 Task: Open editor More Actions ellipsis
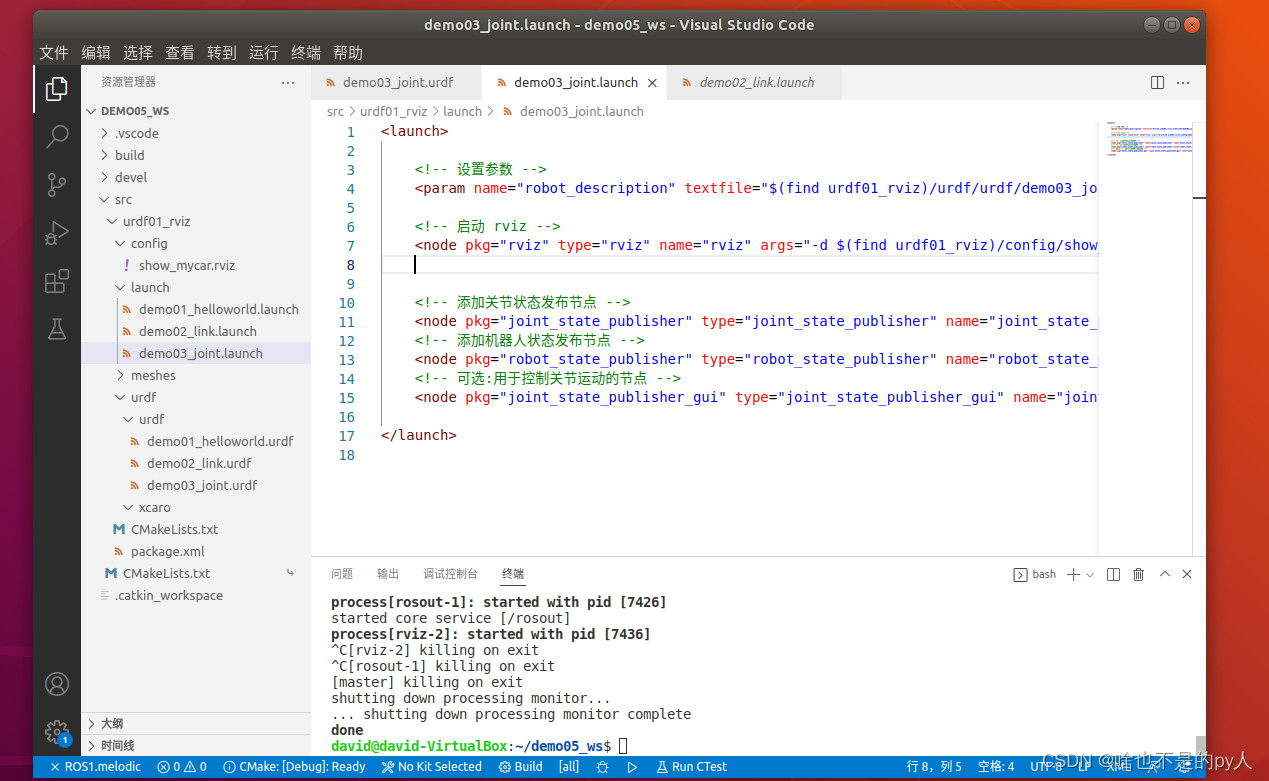click(1183, 83)
